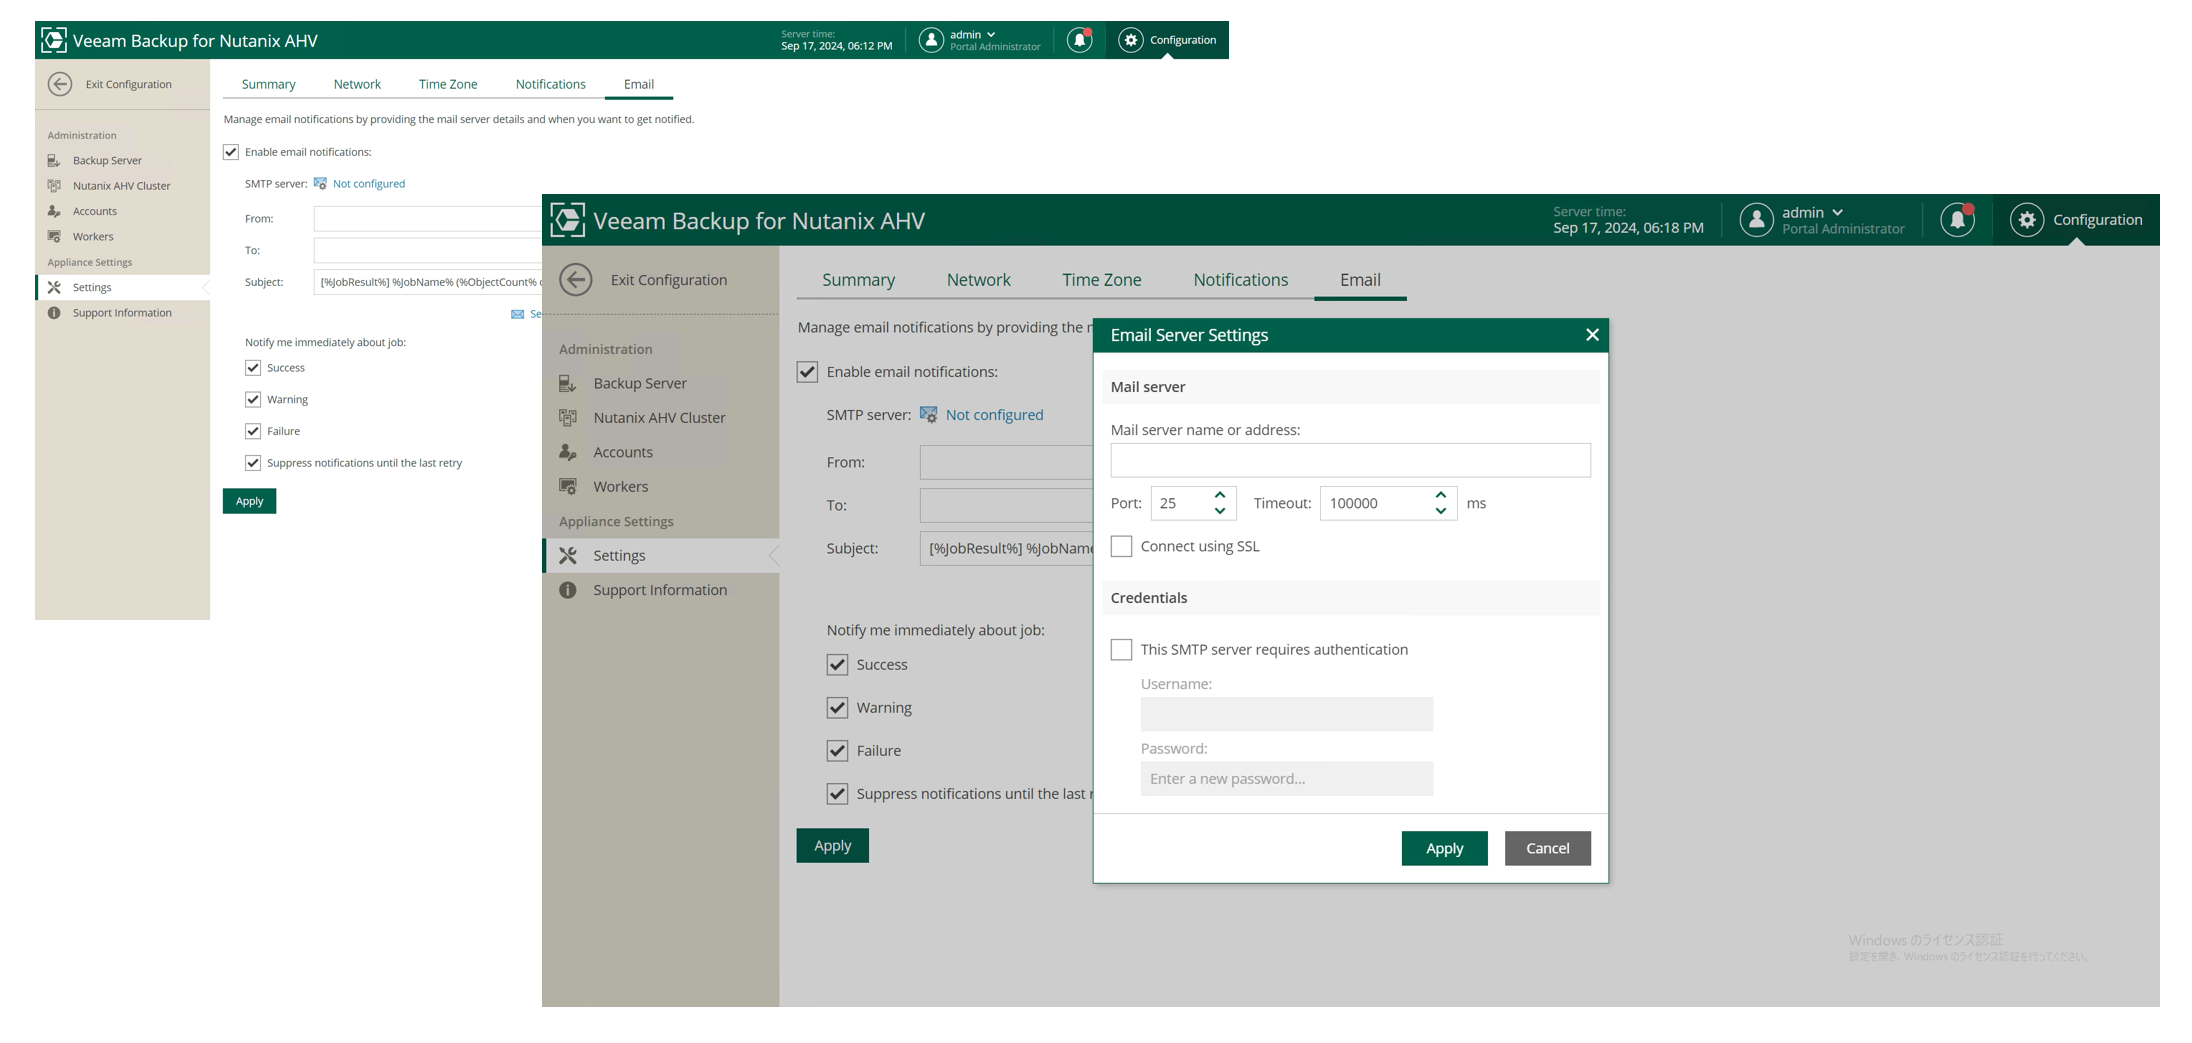Enable Connect using SSL checkbox
The height and width of the screenshot is (1043, 2192).
(x=1122, y=546)
